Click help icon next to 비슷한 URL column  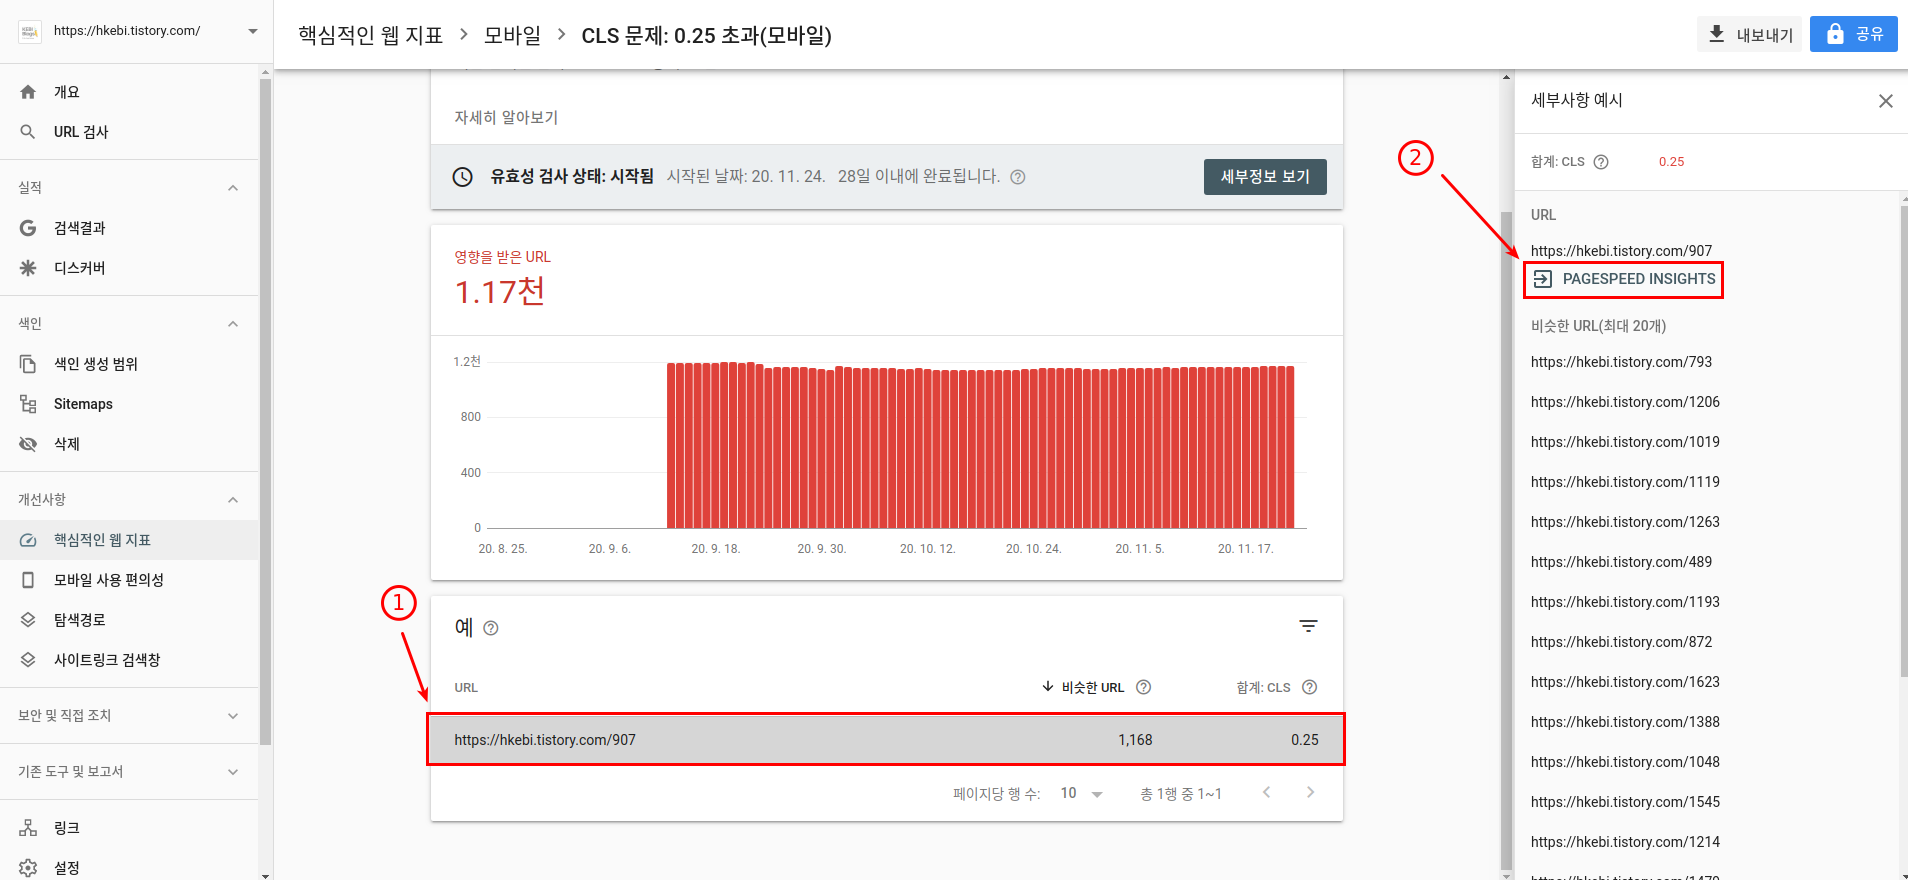1144,687
